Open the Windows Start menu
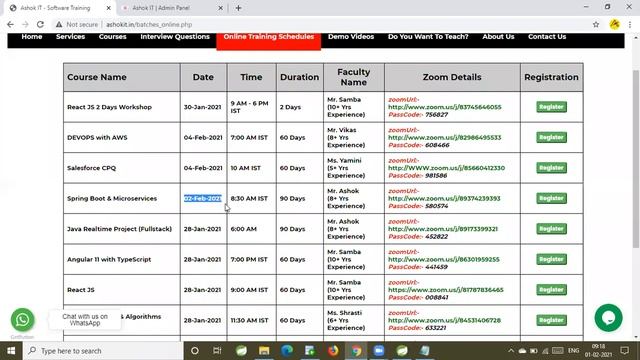Viewport: 640px width, 360px height. tap(11, 351)
